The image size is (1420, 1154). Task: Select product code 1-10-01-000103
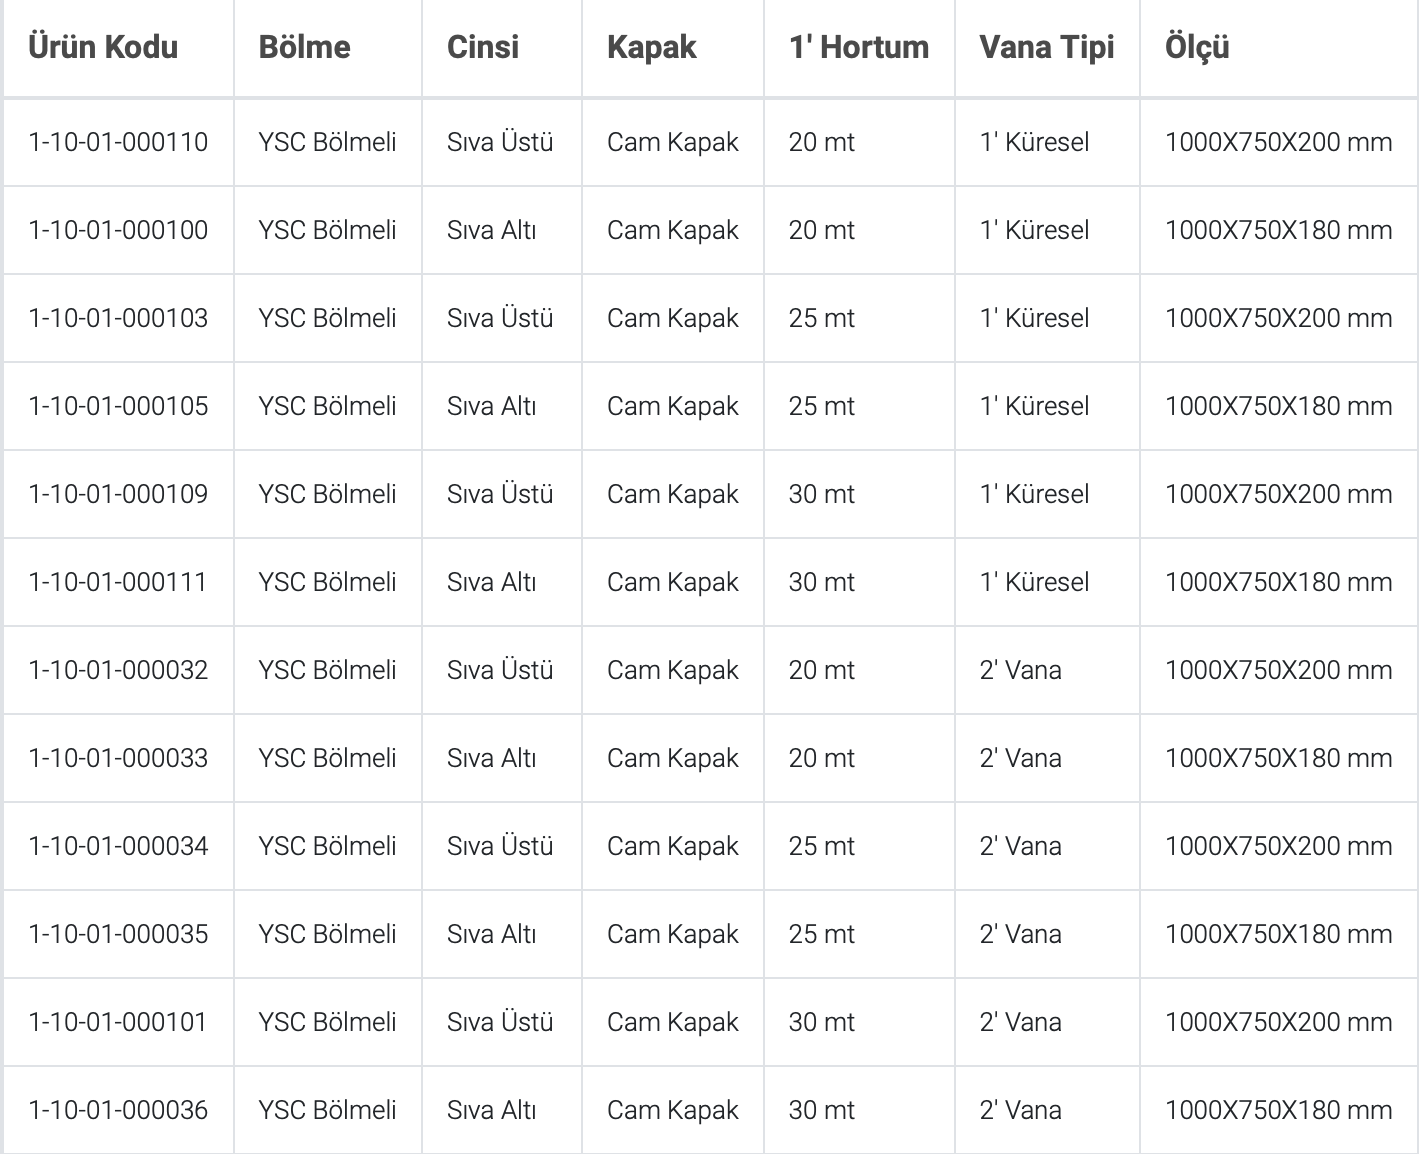(x=118, y=318)
